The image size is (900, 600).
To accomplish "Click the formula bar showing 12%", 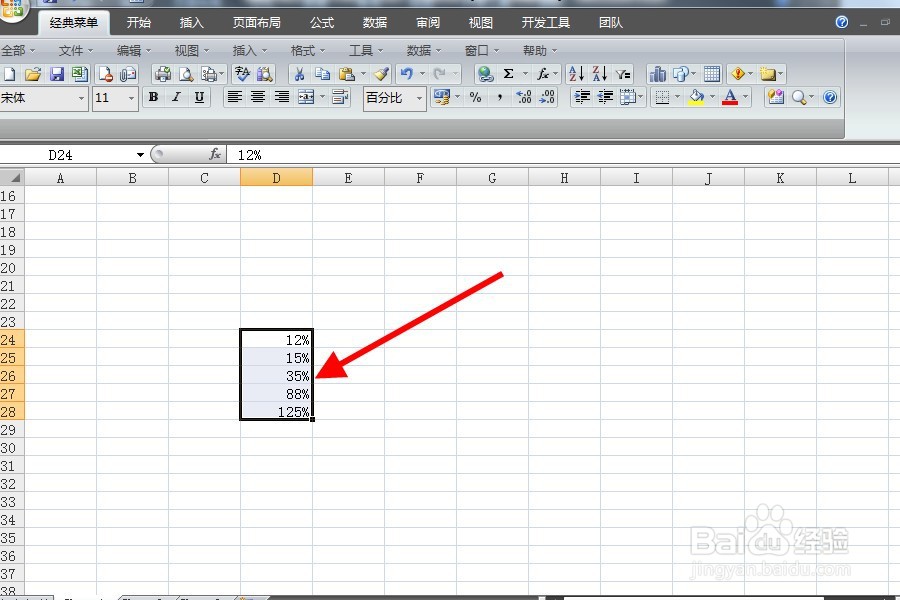I will click(x=562, y=155).
